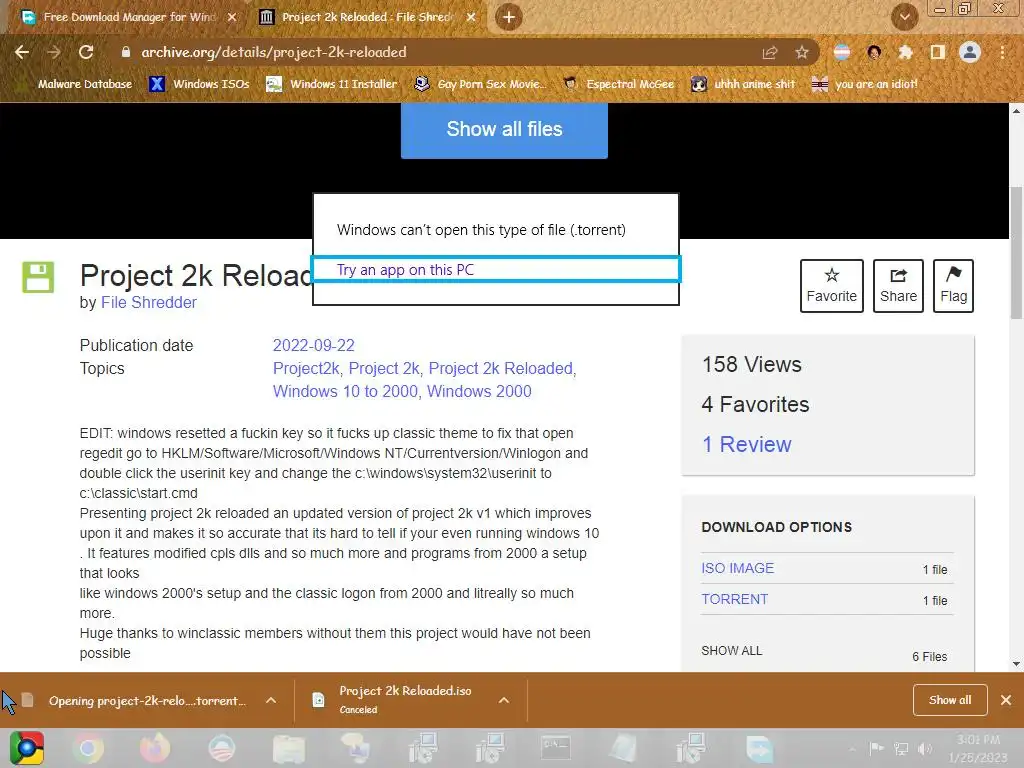This screenshot has width=1024, height=768.
Task: Click the green floppy disk software icon
Action: (x=38, y=277)
